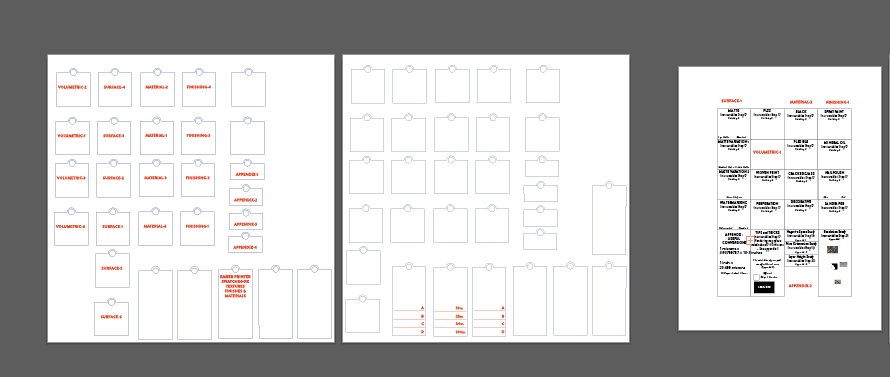Select the FINISHING-4 tag label
Viewport: 890px width, 377px height.
[199, 87]
